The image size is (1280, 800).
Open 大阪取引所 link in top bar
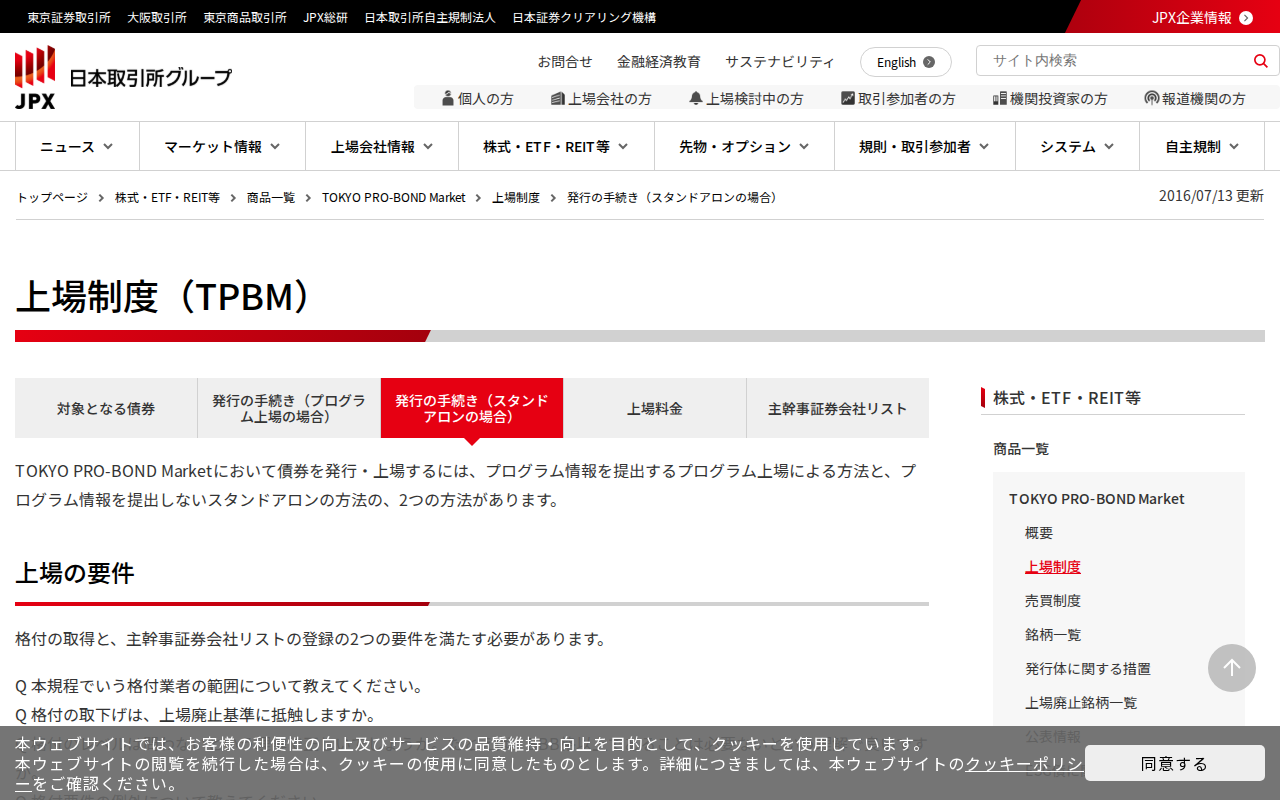click(157, 17)
